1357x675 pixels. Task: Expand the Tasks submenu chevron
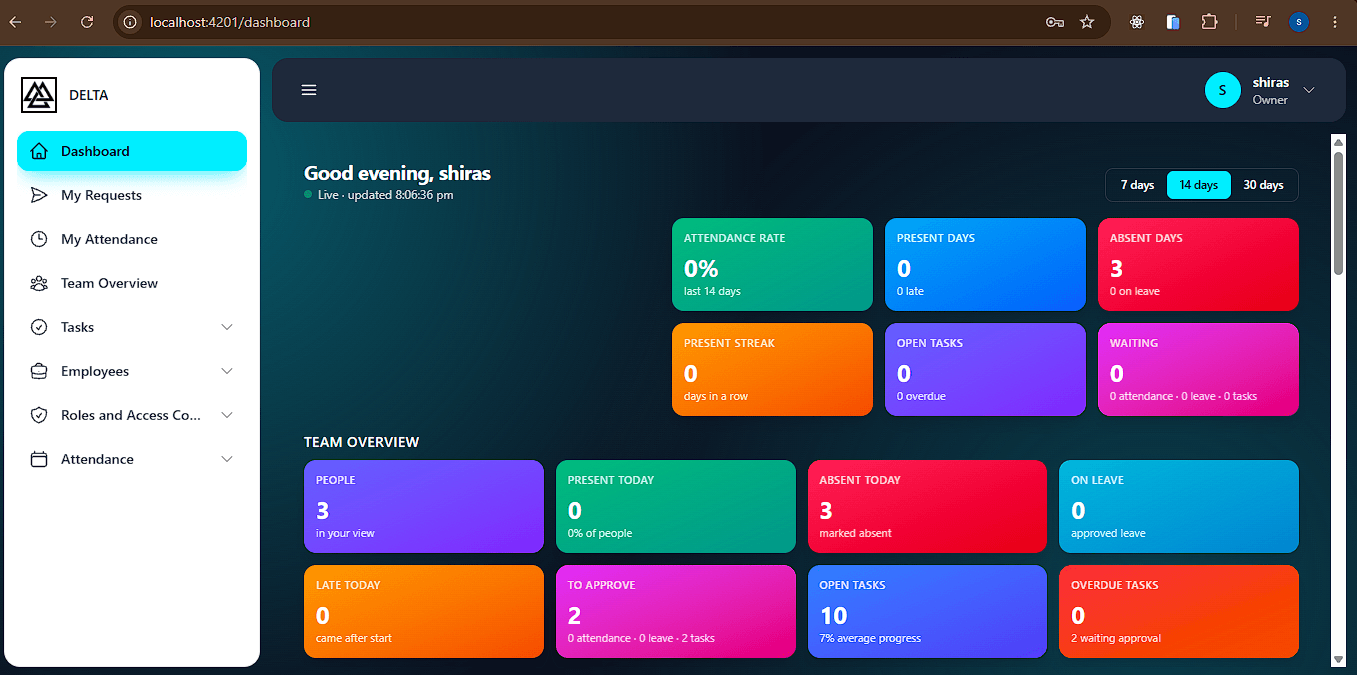pyautogui.click(x=227, y=327)
